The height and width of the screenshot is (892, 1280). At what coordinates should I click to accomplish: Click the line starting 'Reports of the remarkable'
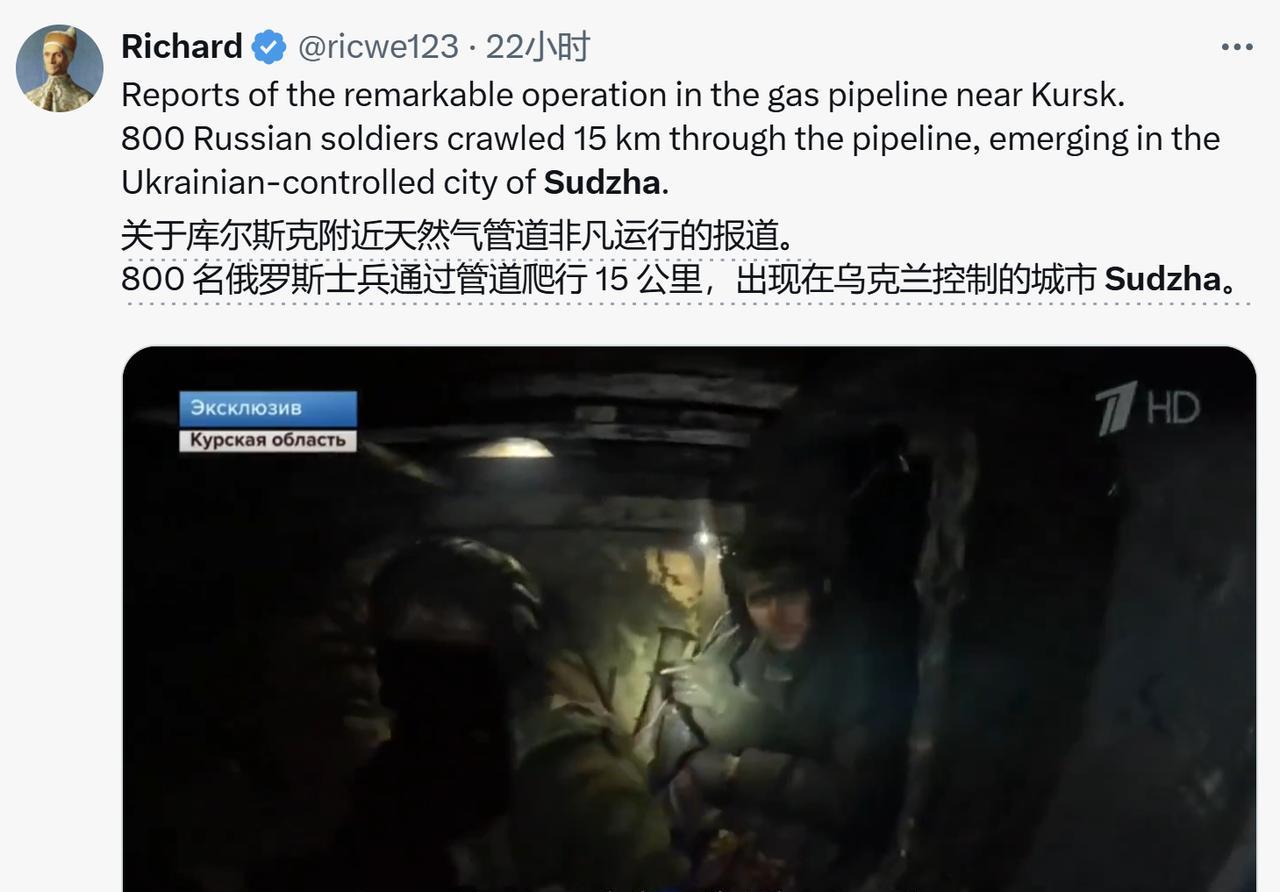(623, 95)
